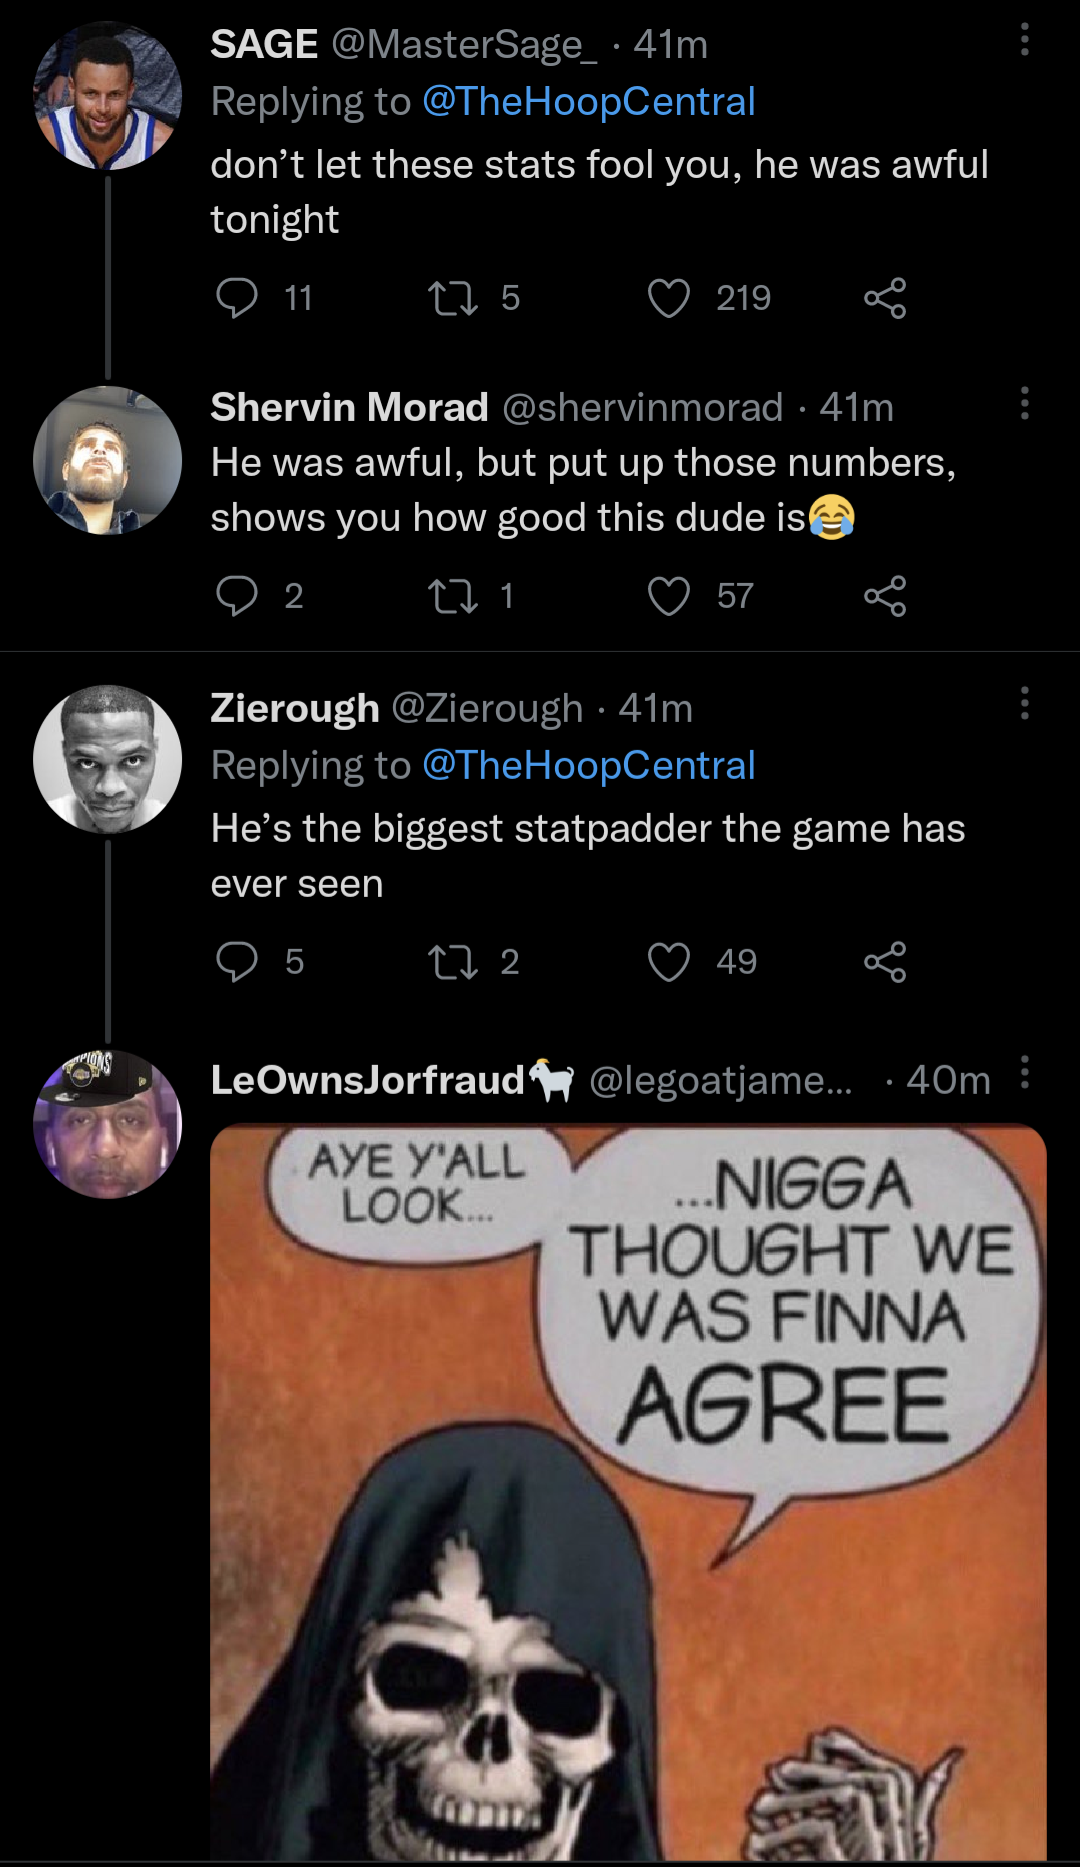This screenshot has height=1867, width=1080.
Task: Retweet SAGE's tweet about stats
Action: click(453, 298)
